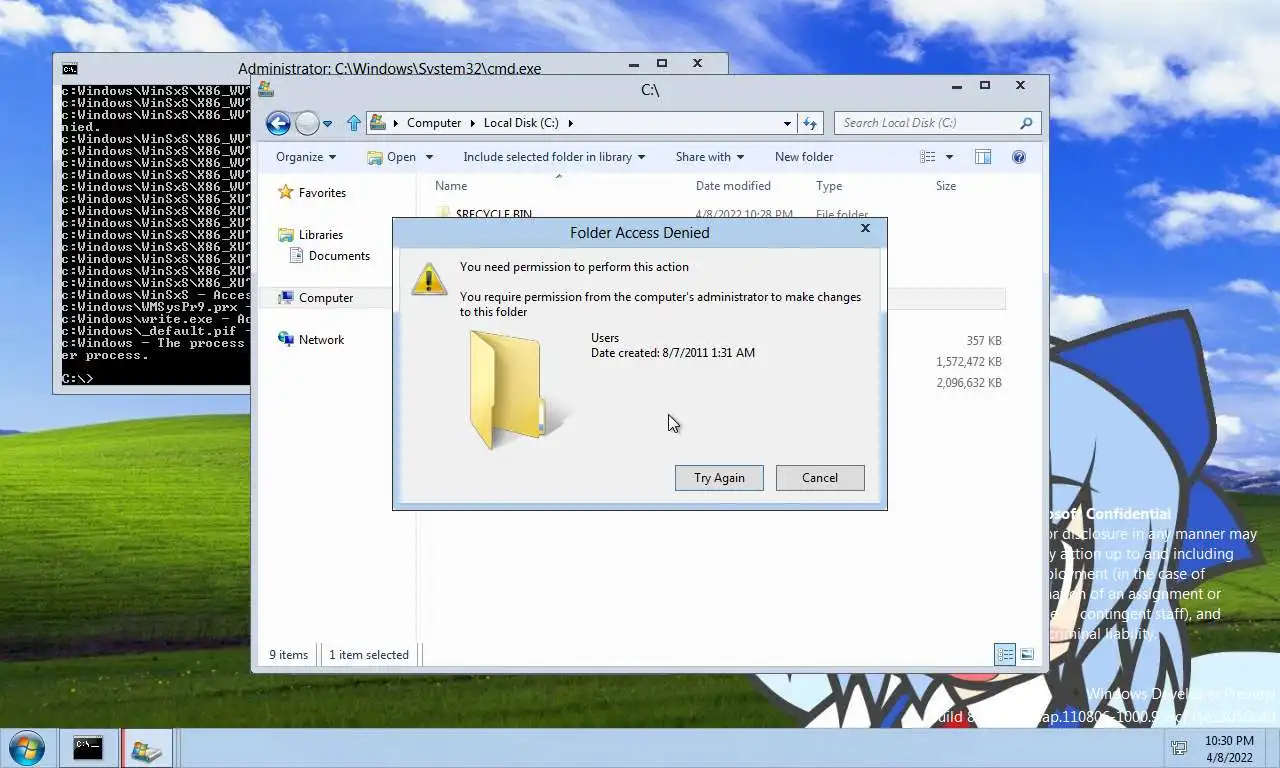
Task: Maximize the cmd.exe window
Action: click(662, 64)
